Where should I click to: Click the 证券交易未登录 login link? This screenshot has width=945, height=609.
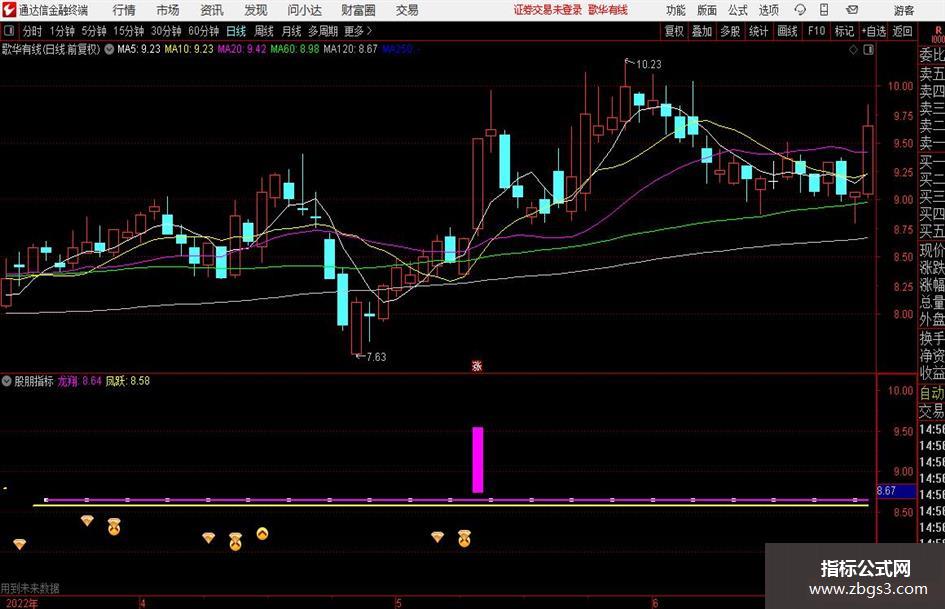[548, 10]
